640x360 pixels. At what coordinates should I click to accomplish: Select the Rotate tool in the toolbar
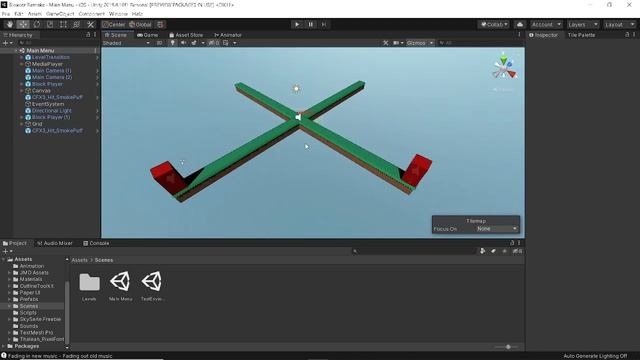click(x=37, y=24)
